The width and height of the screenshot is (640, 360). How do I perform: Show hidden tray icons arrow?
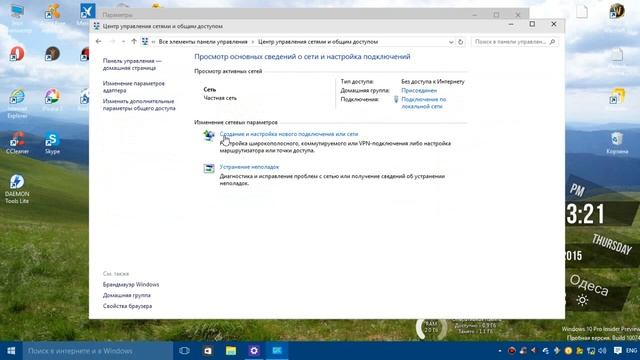tap(500, 351)
